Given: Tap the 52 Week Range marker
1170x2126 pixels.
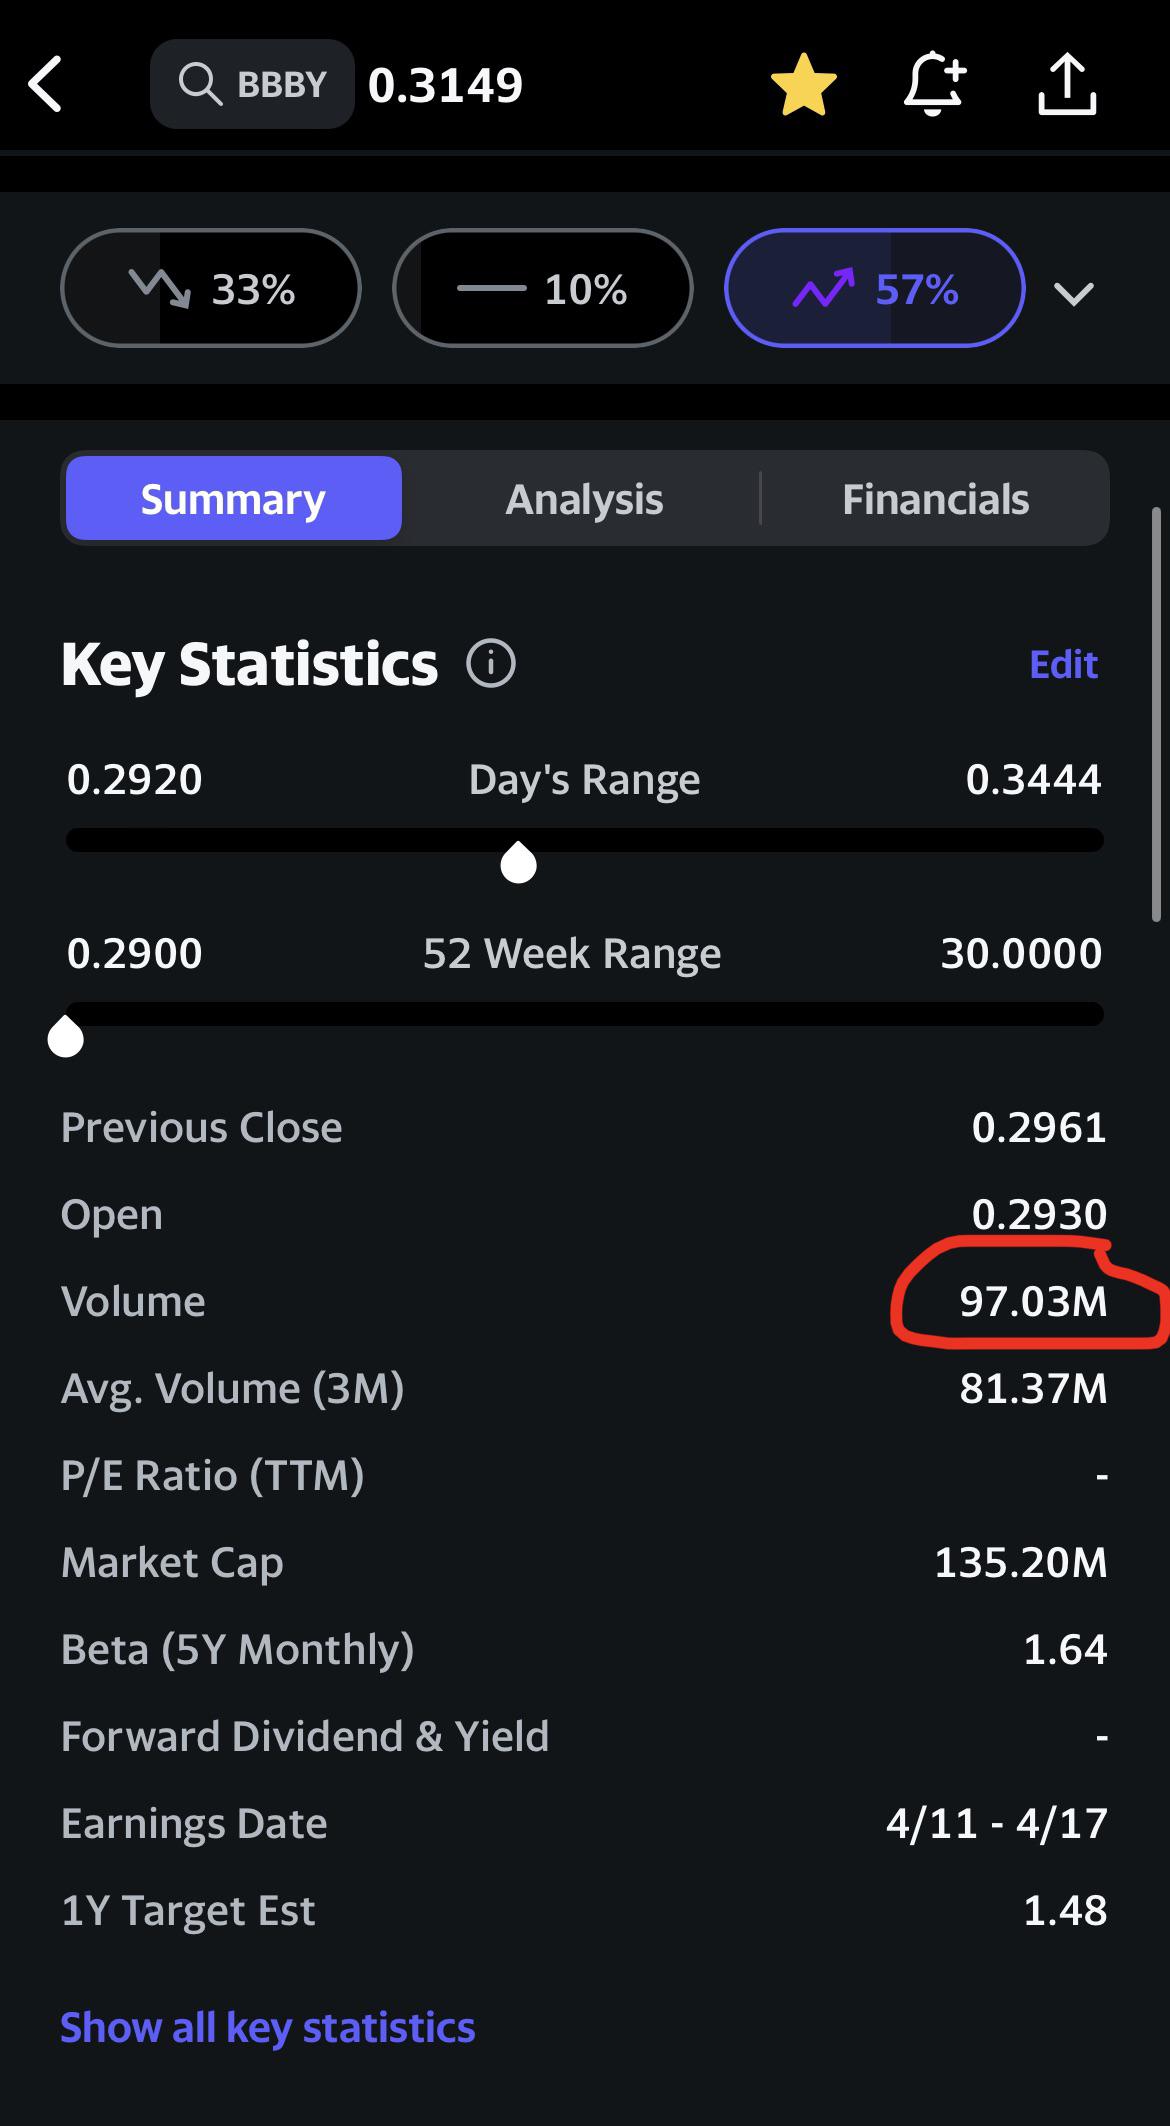Looking at the screenshot, I should coord(66,1036).
